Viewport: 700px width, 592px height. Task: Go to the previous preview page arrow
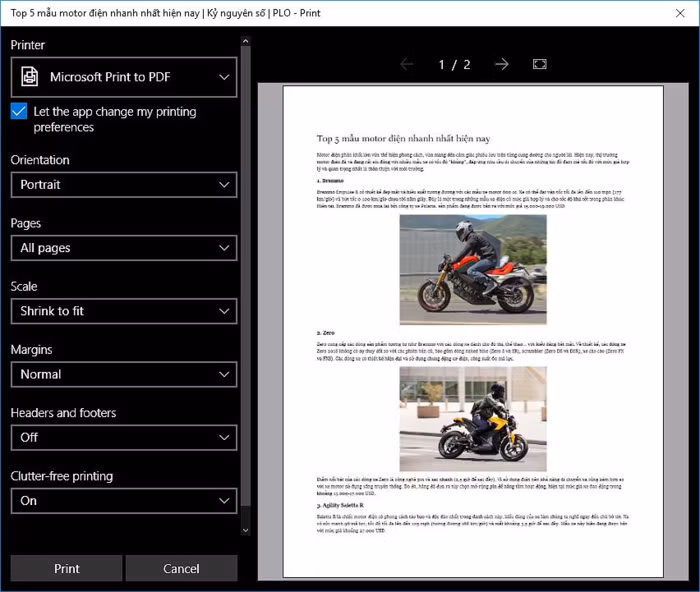[x=407, y=64]
